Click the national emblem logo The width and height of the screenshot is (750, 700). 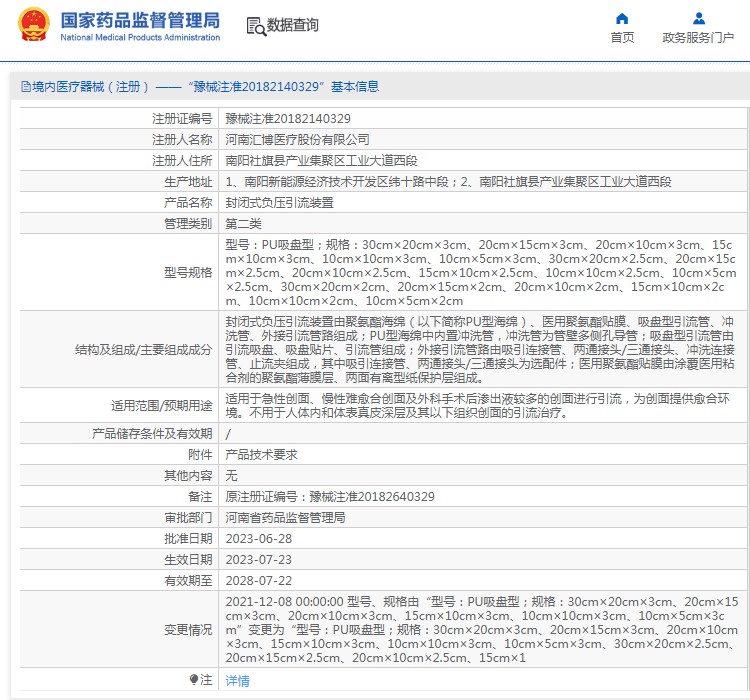click(x=33, y=23)
